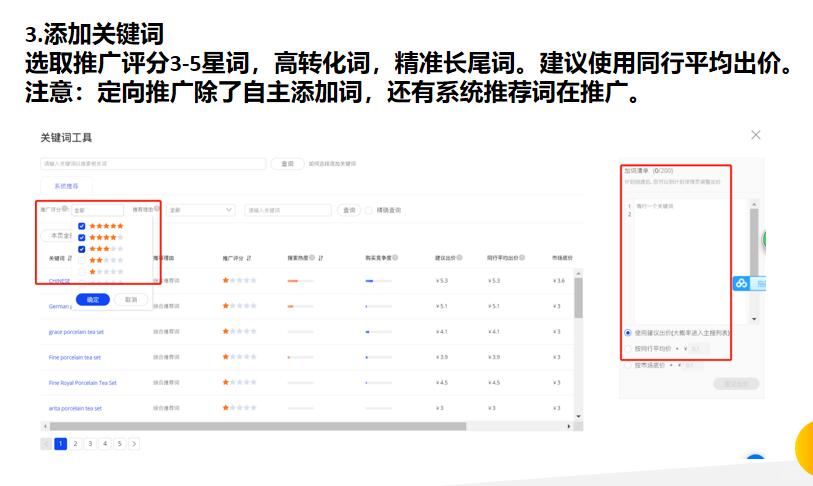Check the two-star rating checkbox

(81, 260)
